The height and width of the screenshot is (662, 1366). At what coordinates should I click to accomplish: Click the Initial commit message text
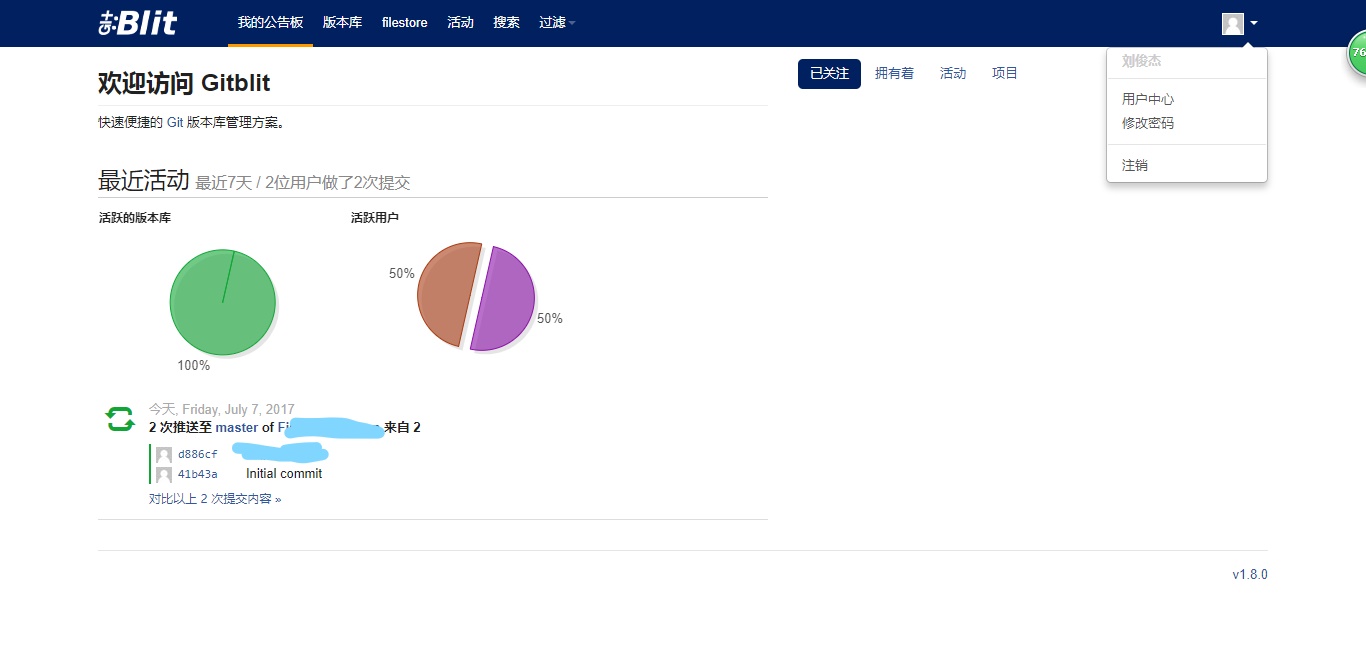point(284,474)
